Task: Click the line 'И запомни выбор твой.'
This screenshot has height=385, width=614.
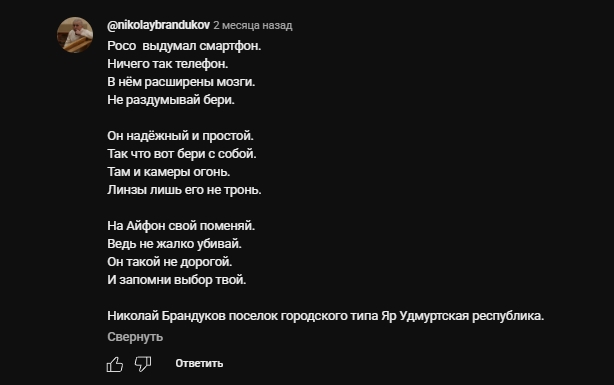Action: pos(177,280)
